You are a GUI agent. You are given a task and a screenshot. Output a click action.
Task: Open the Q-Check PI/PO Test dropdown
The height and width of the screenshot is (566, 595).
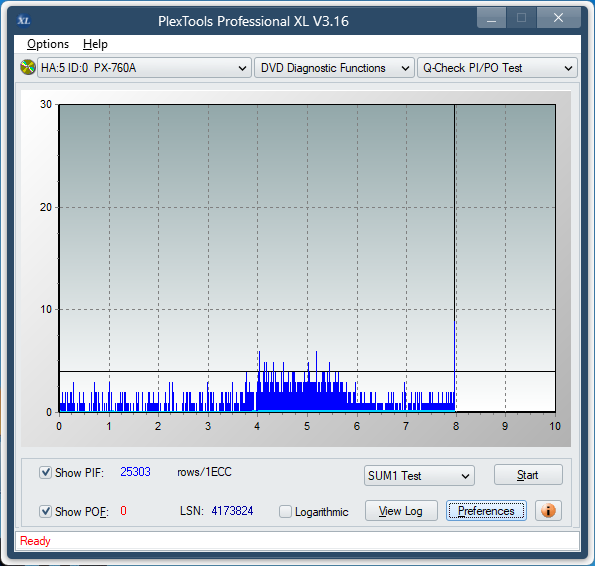[497, 68]
